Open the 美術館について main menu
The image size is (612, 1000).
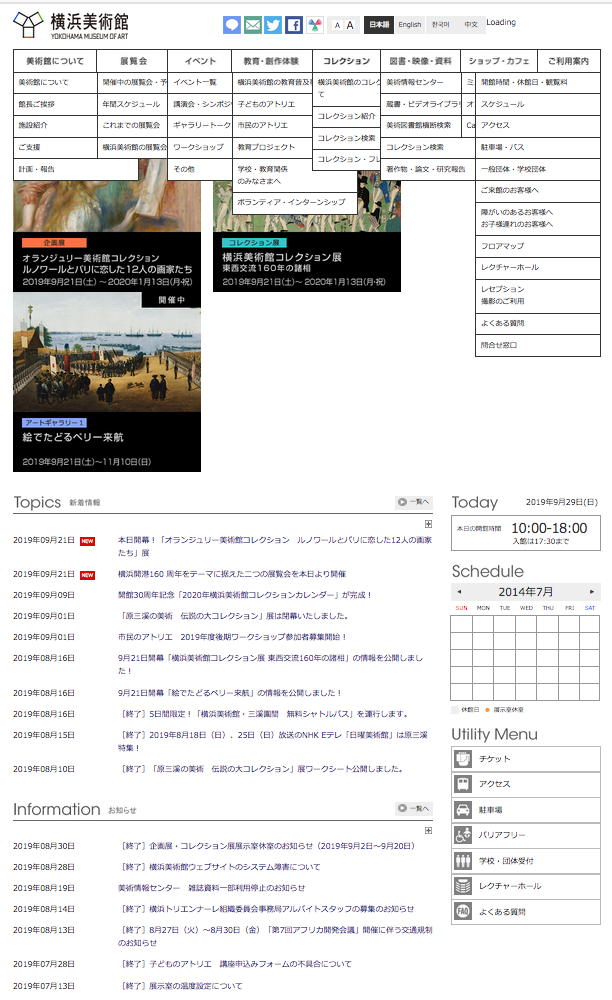tap(55, 61)
